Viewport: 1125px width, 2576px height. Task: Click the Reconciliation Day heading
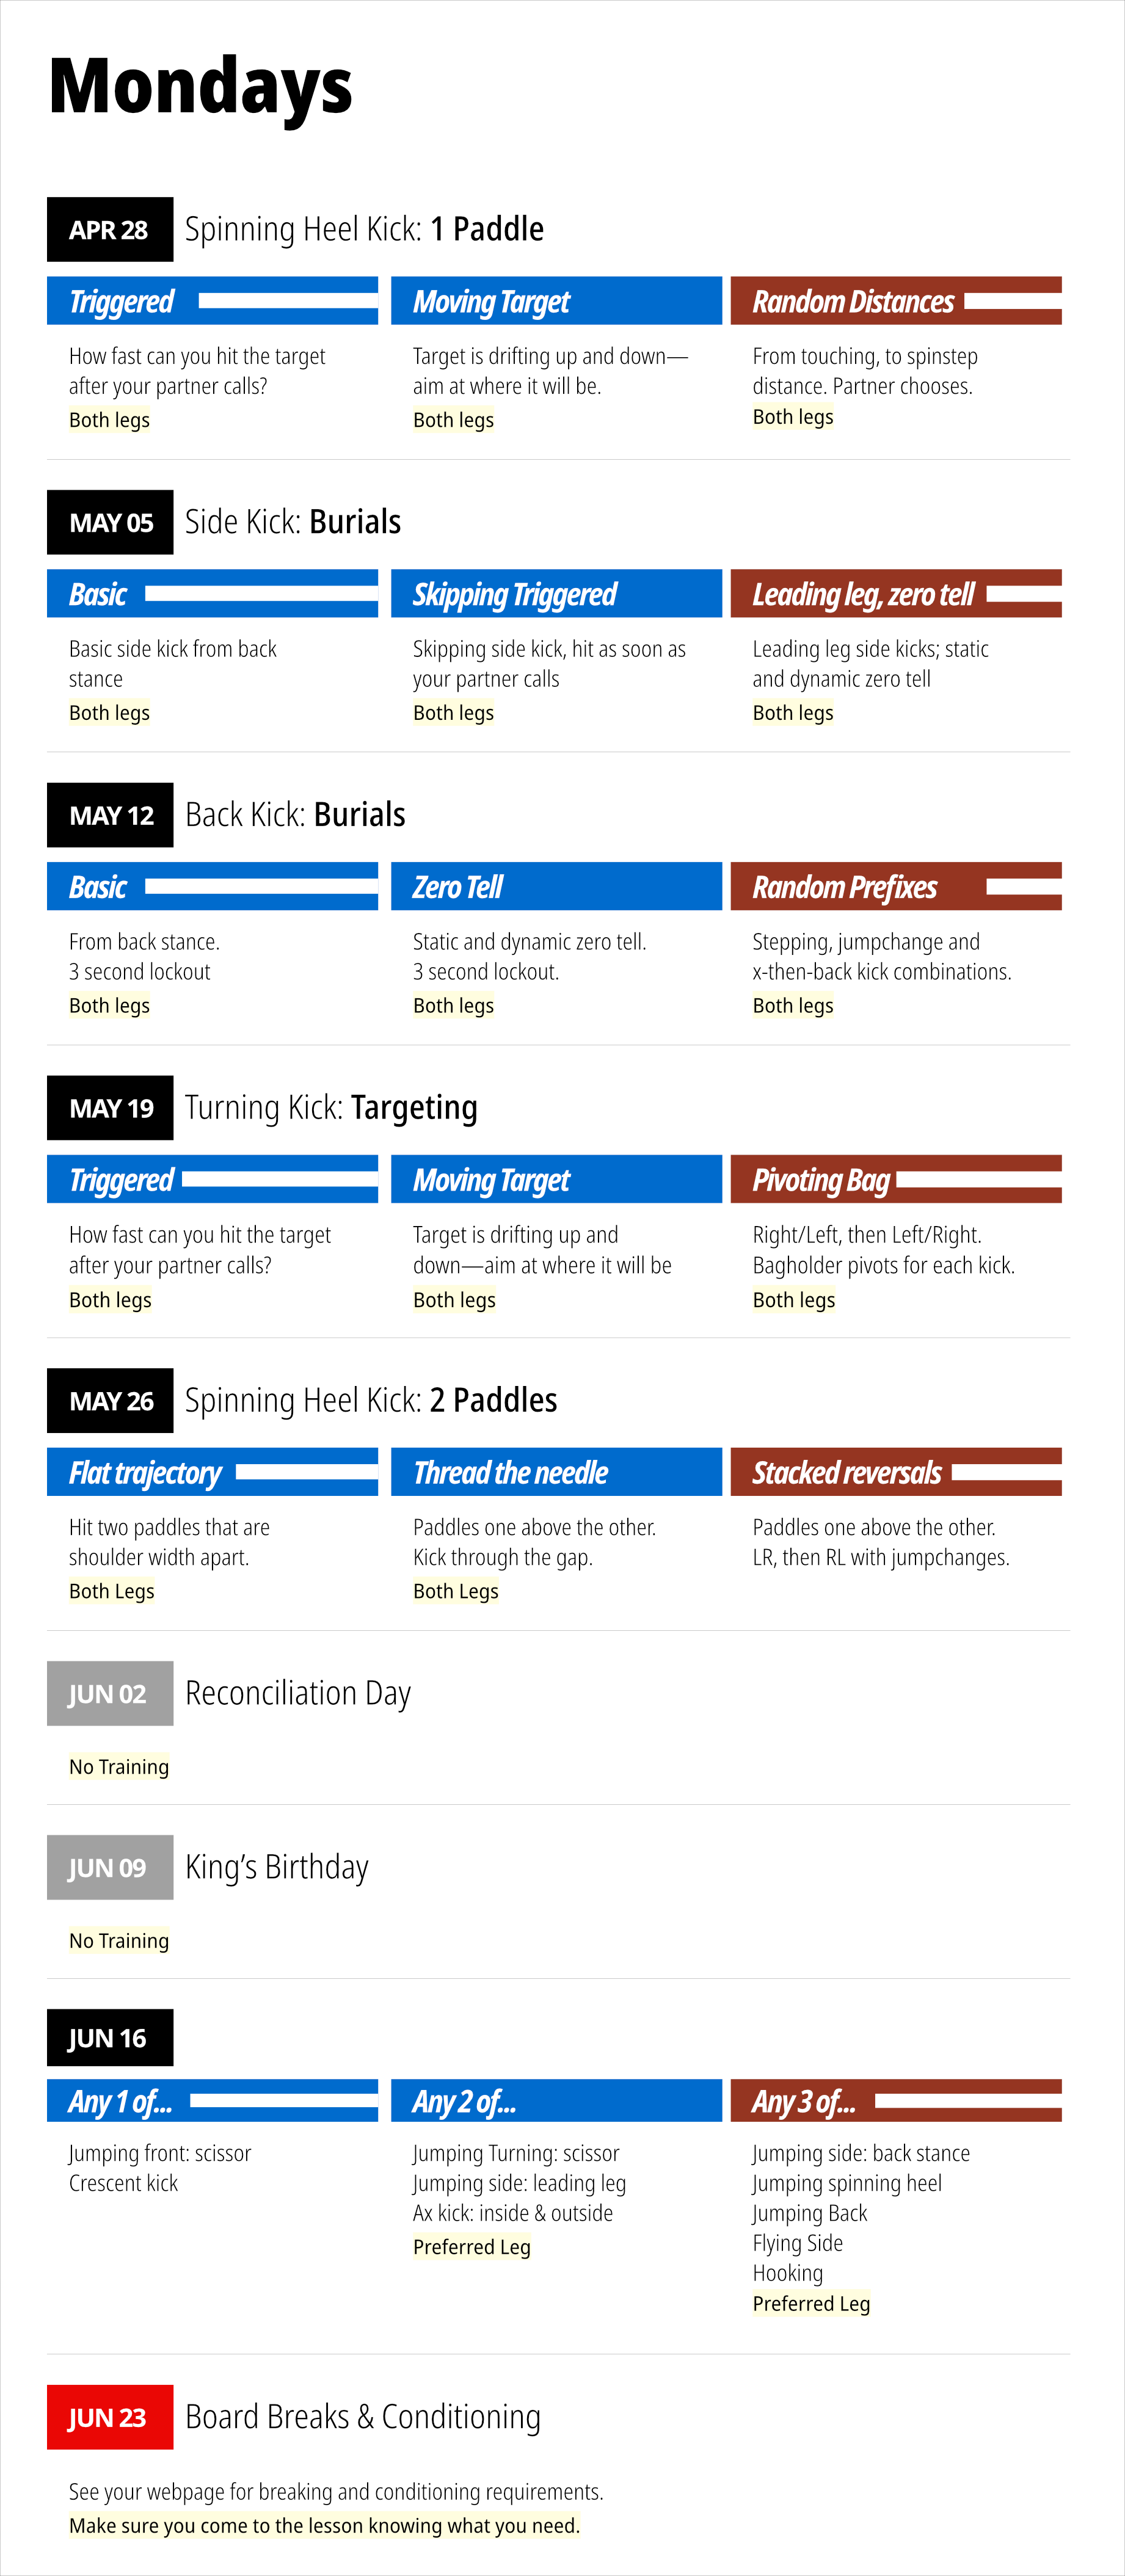pyautogui.click(x=298, y=1694)
